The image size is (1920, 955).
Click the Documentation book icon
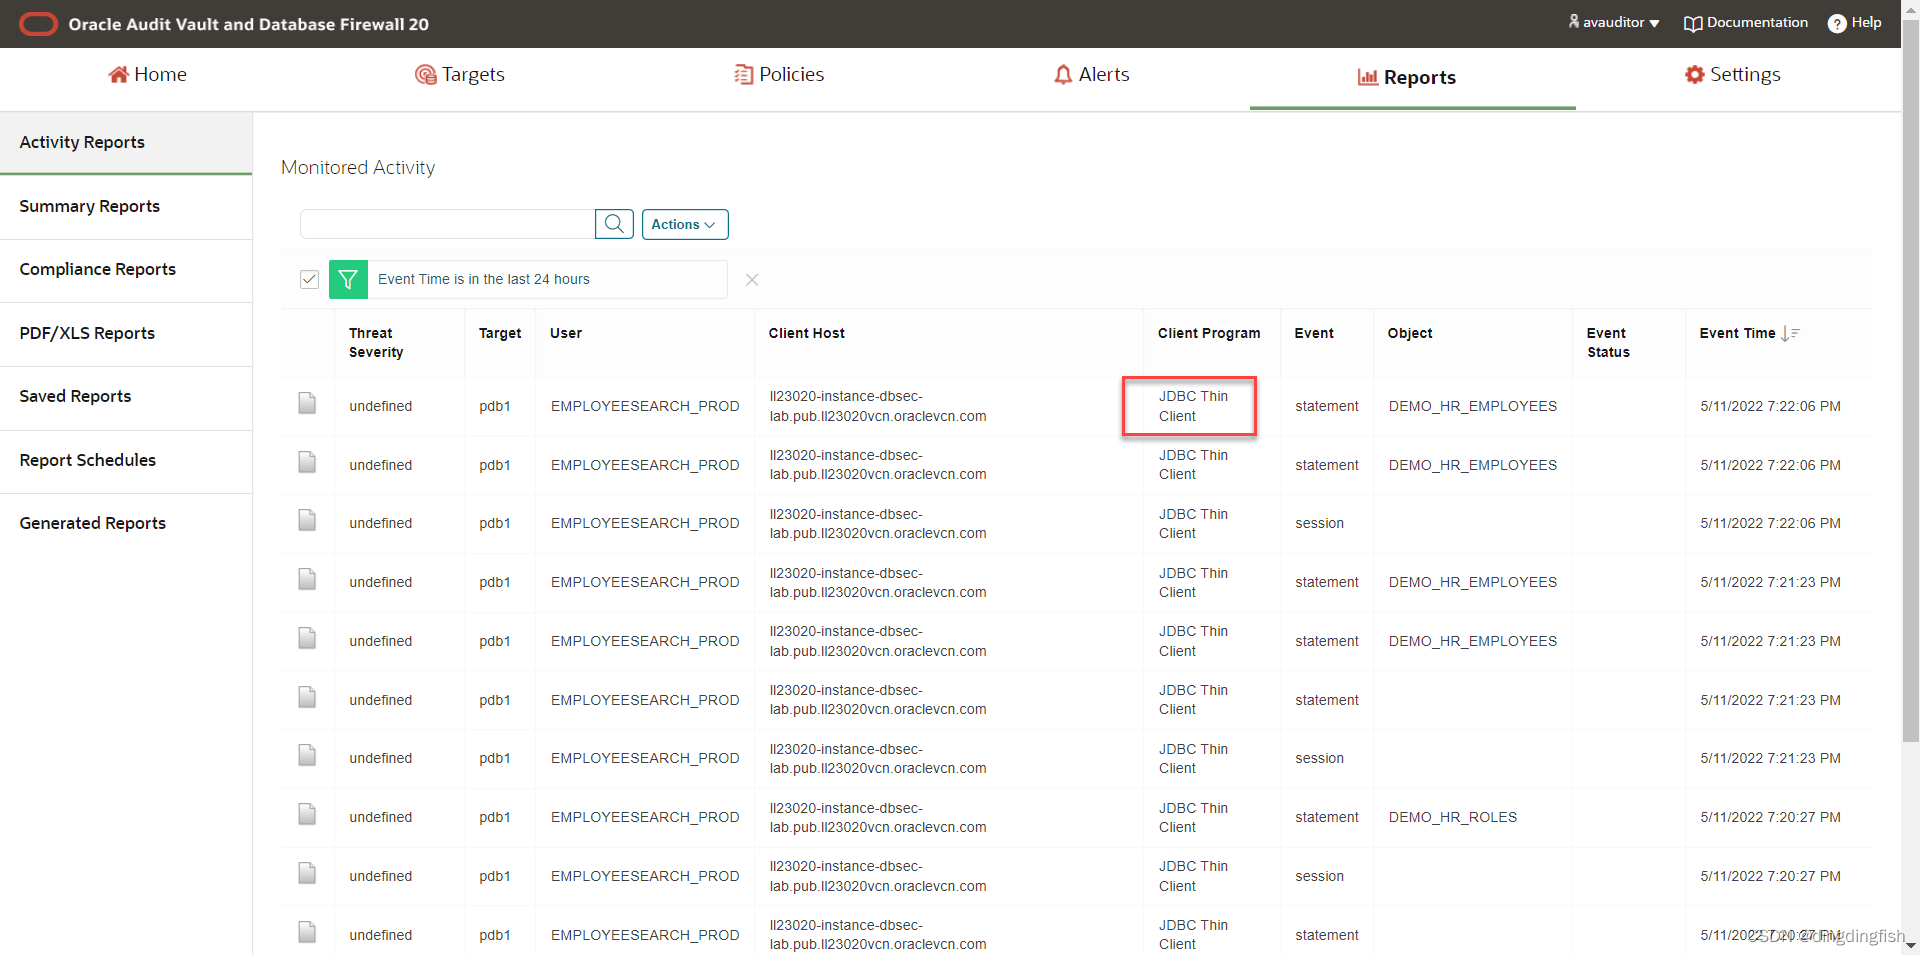click(x=1693, y=24)
